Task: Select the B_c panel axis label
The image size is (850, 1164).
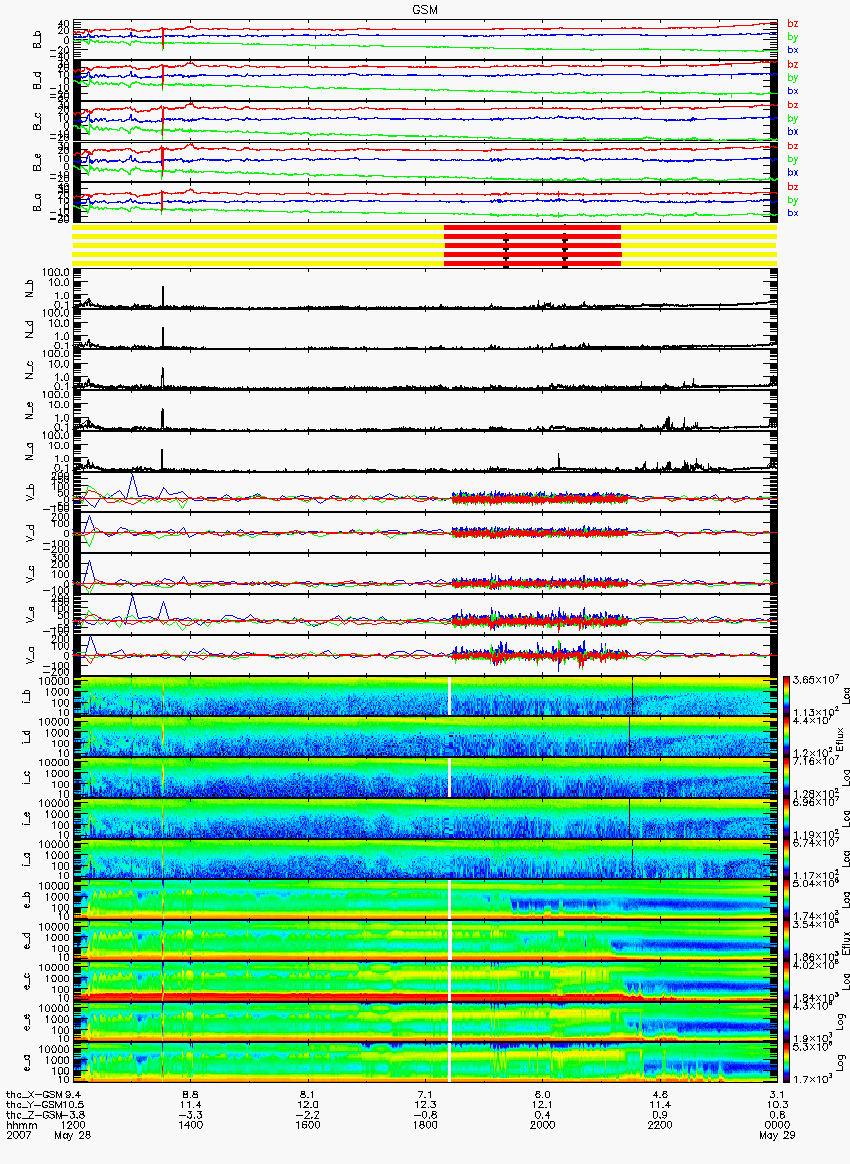Action: (x=38, y=122)
